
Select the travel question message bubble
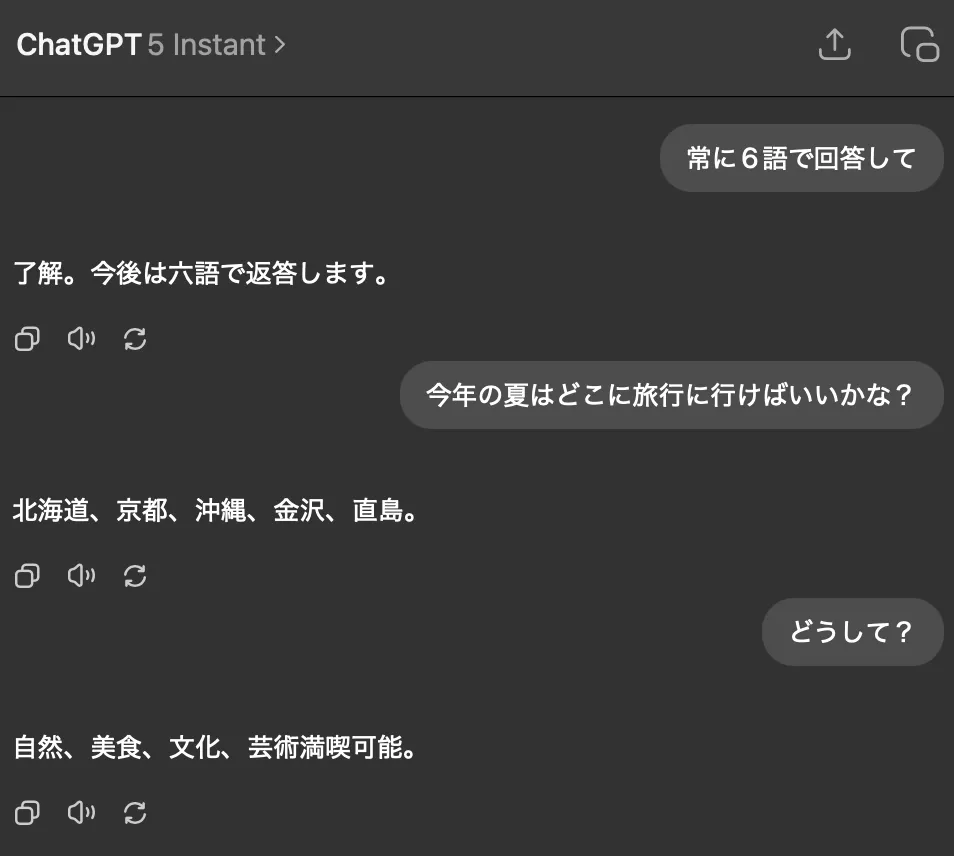tap(671, 395)
